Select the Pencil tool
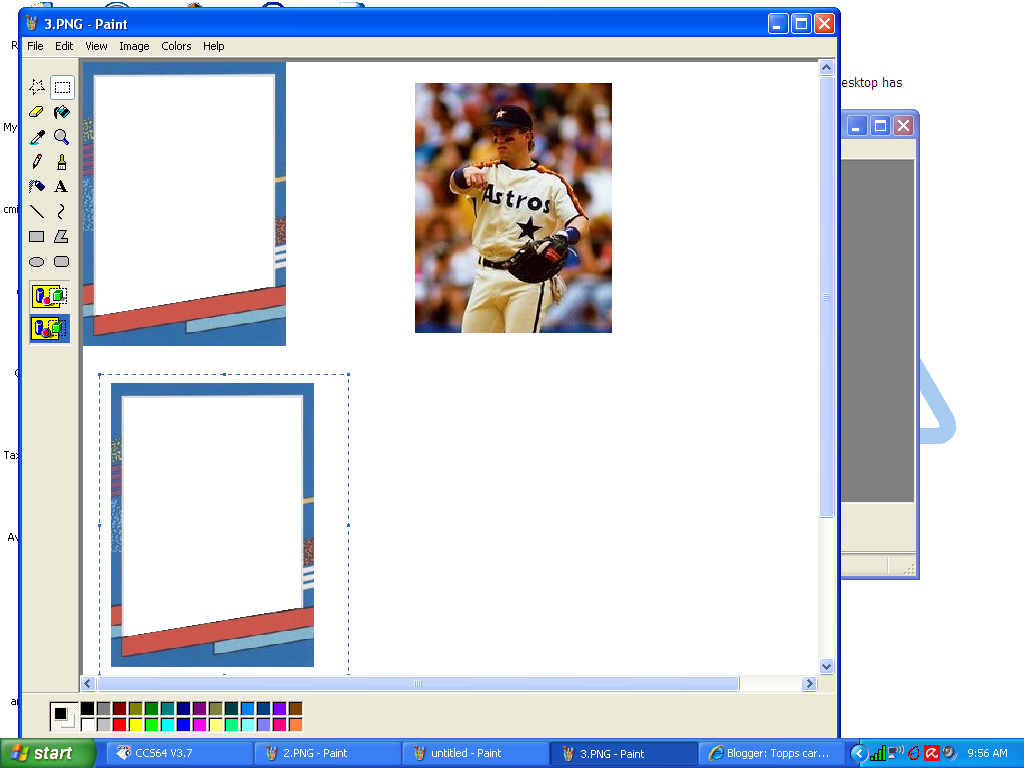The height and width of the screenshot is (768, 1024). pos(37,161)
